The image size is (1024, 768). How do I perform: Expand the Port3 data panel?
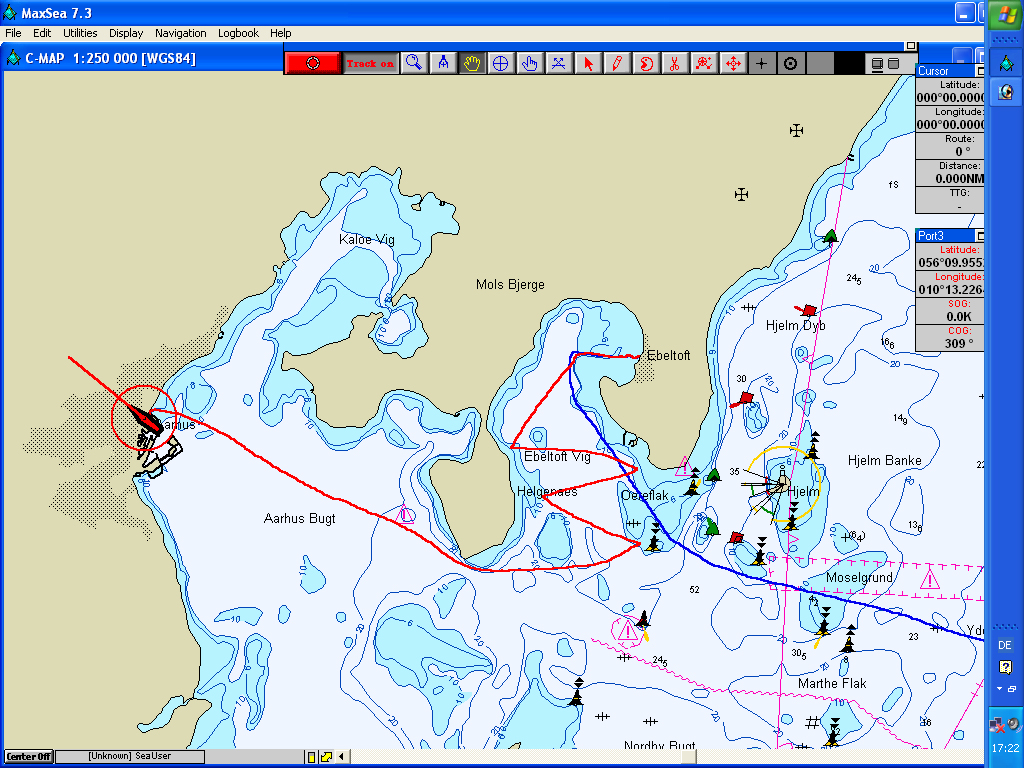click(x=980, y=236)
